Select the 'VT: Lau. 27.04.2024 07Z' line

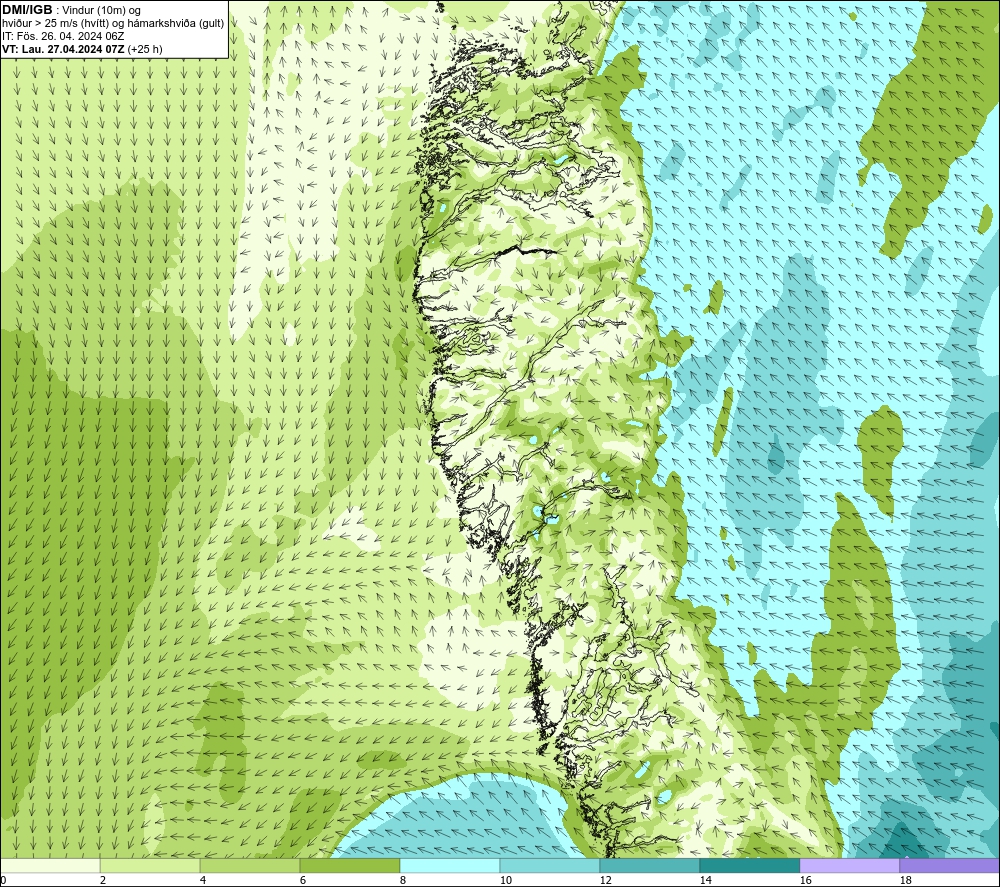[64, 49]
